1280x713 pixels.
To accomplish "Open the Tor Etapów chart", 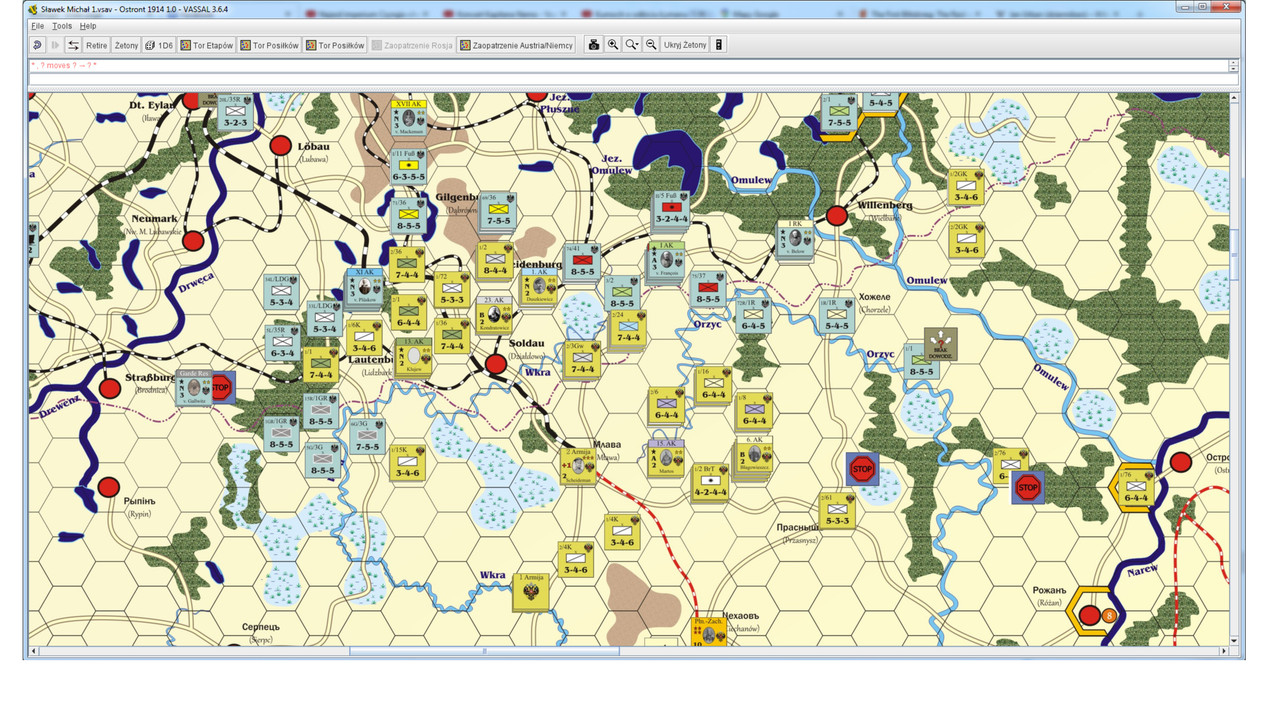I will pos(207,45).
